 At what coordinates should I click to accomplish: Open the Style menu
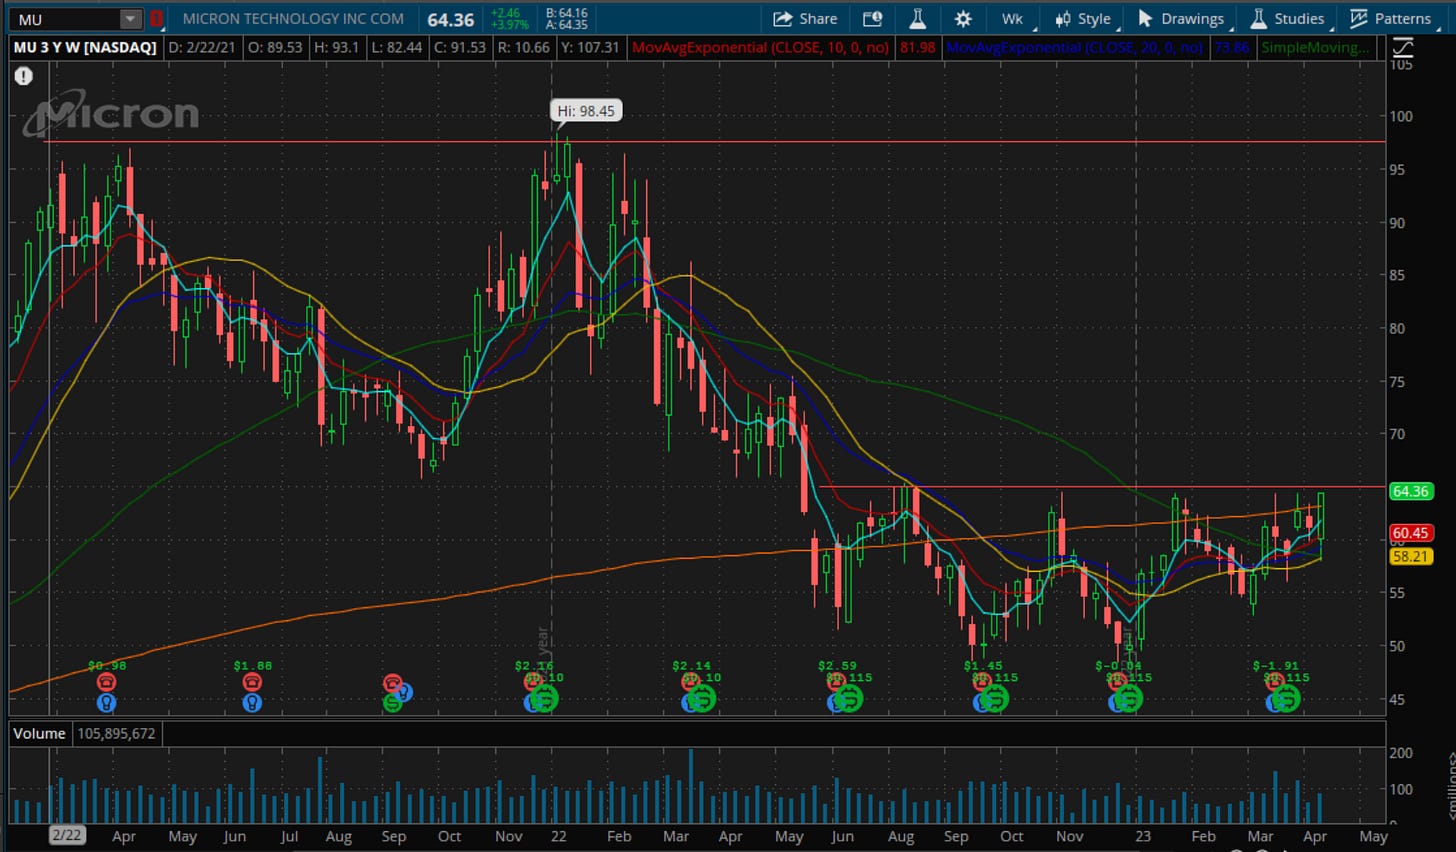coord(1084,19)
